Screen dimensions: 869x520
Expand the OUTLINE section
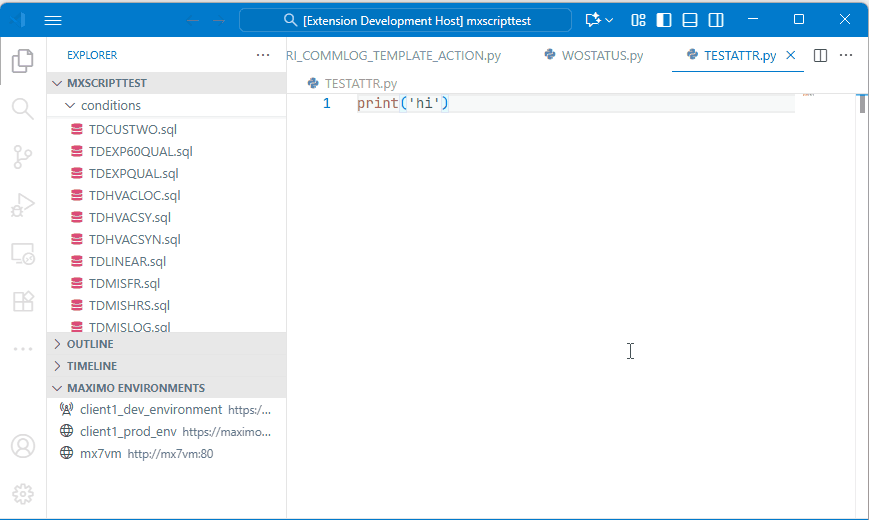click(x=166, y=344)
